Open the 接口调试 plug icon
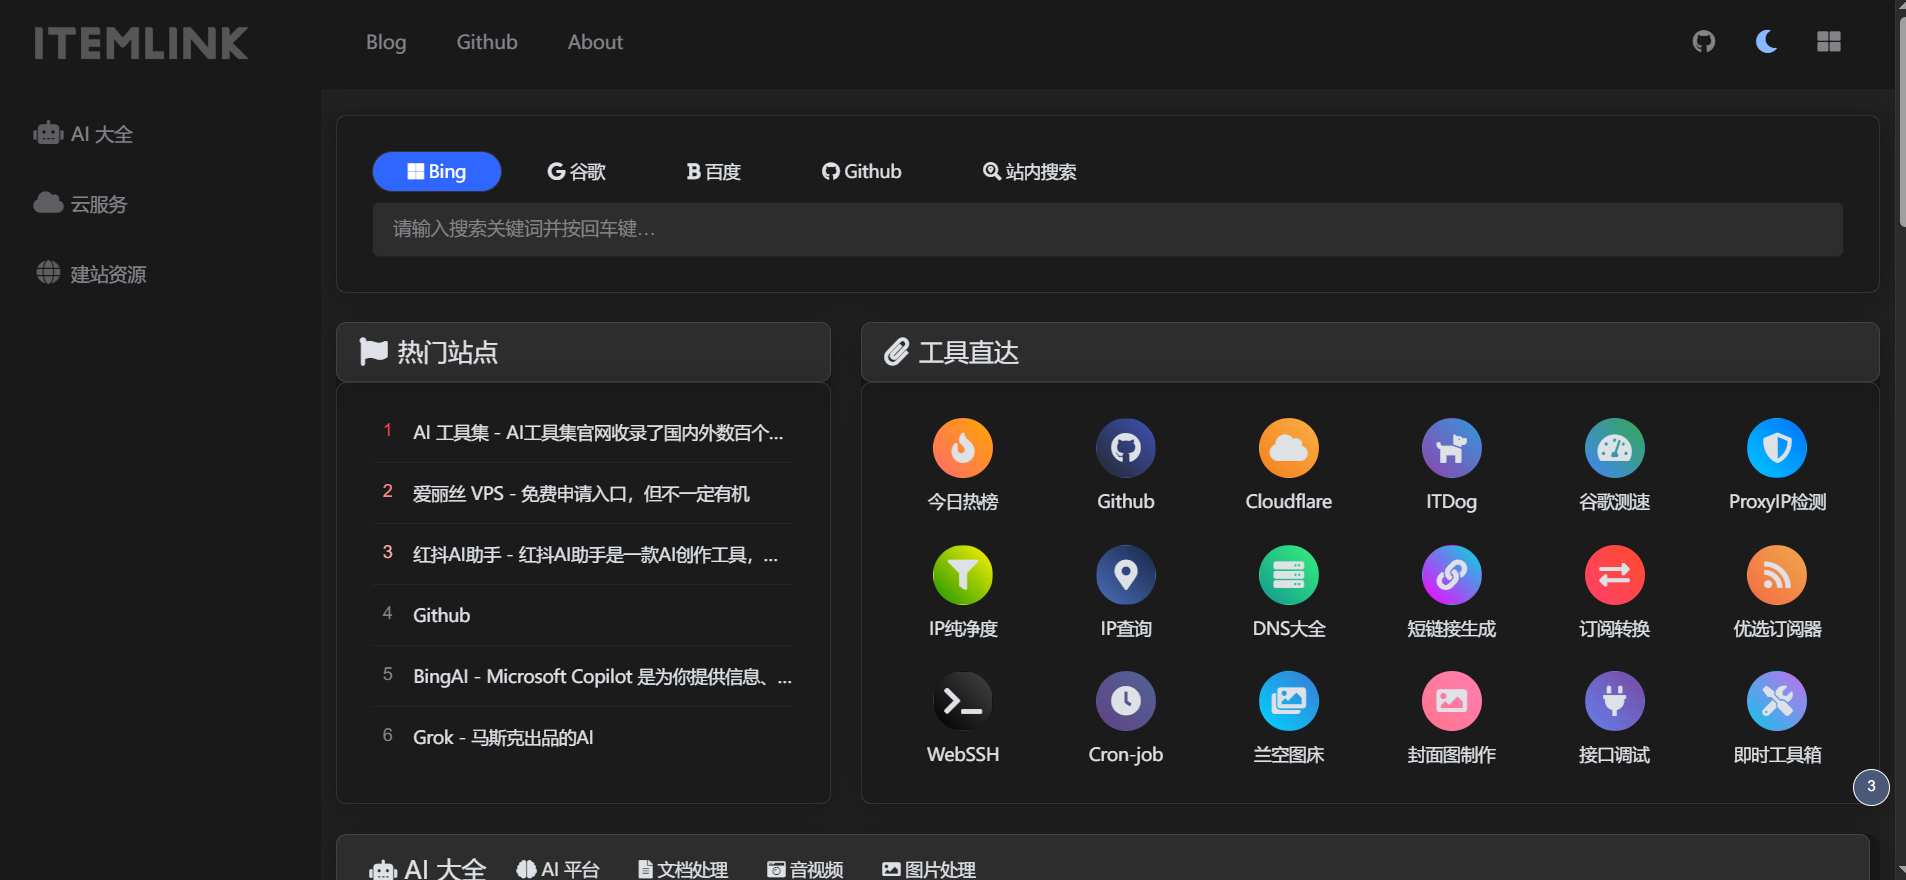The width and height of the screenshot is (1906, 880). (x=1615, y=701)
